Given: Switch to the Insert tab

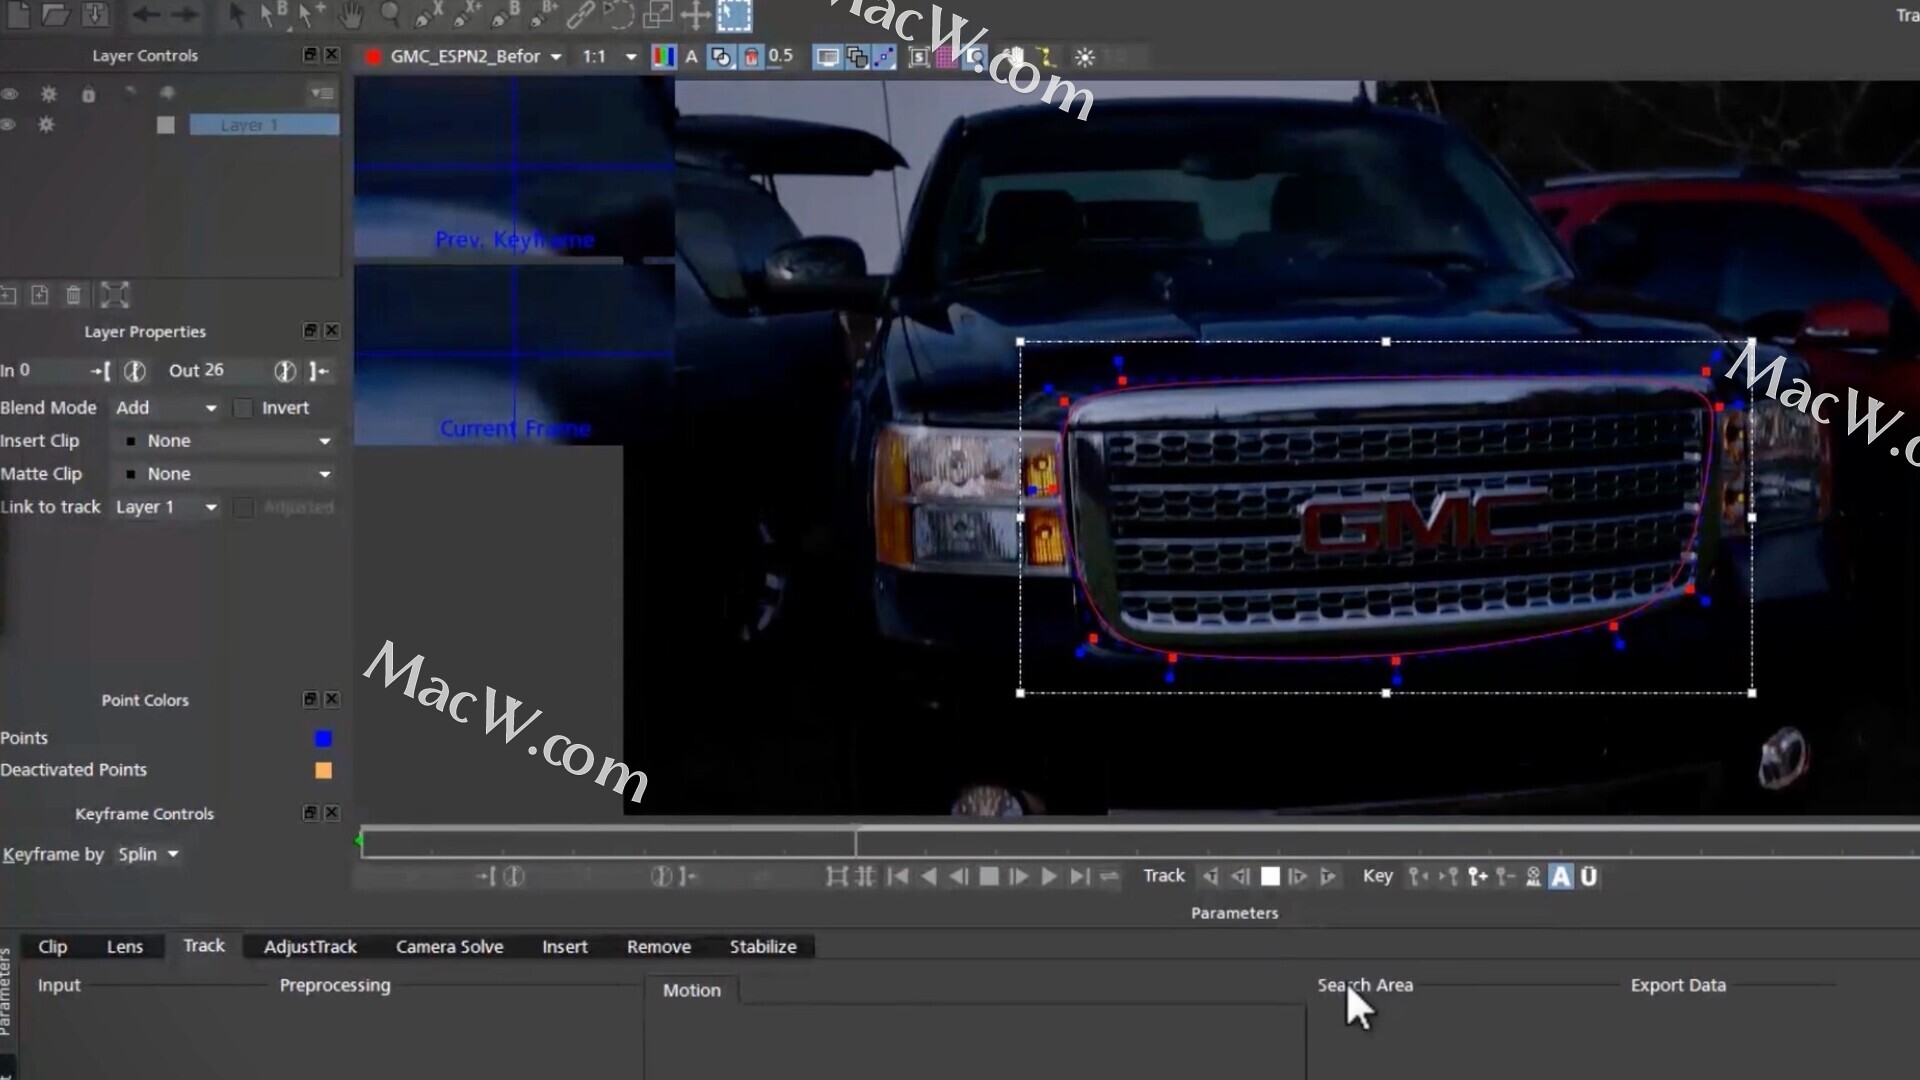Looking at the screenshot, I should [565, 946].
